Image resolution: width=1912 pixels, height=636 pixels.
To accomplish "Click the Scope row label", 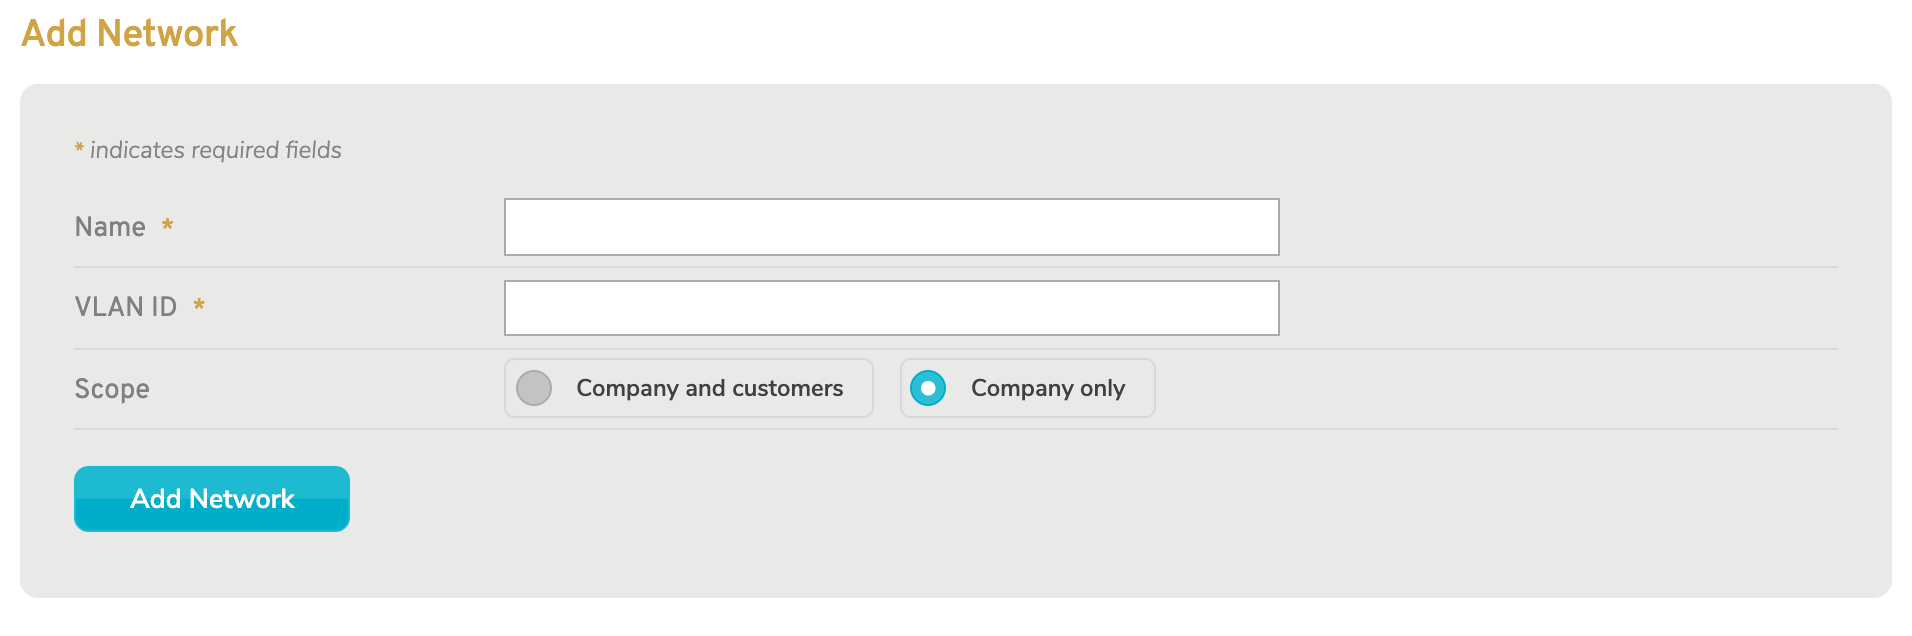I will [x=112, y=389].
